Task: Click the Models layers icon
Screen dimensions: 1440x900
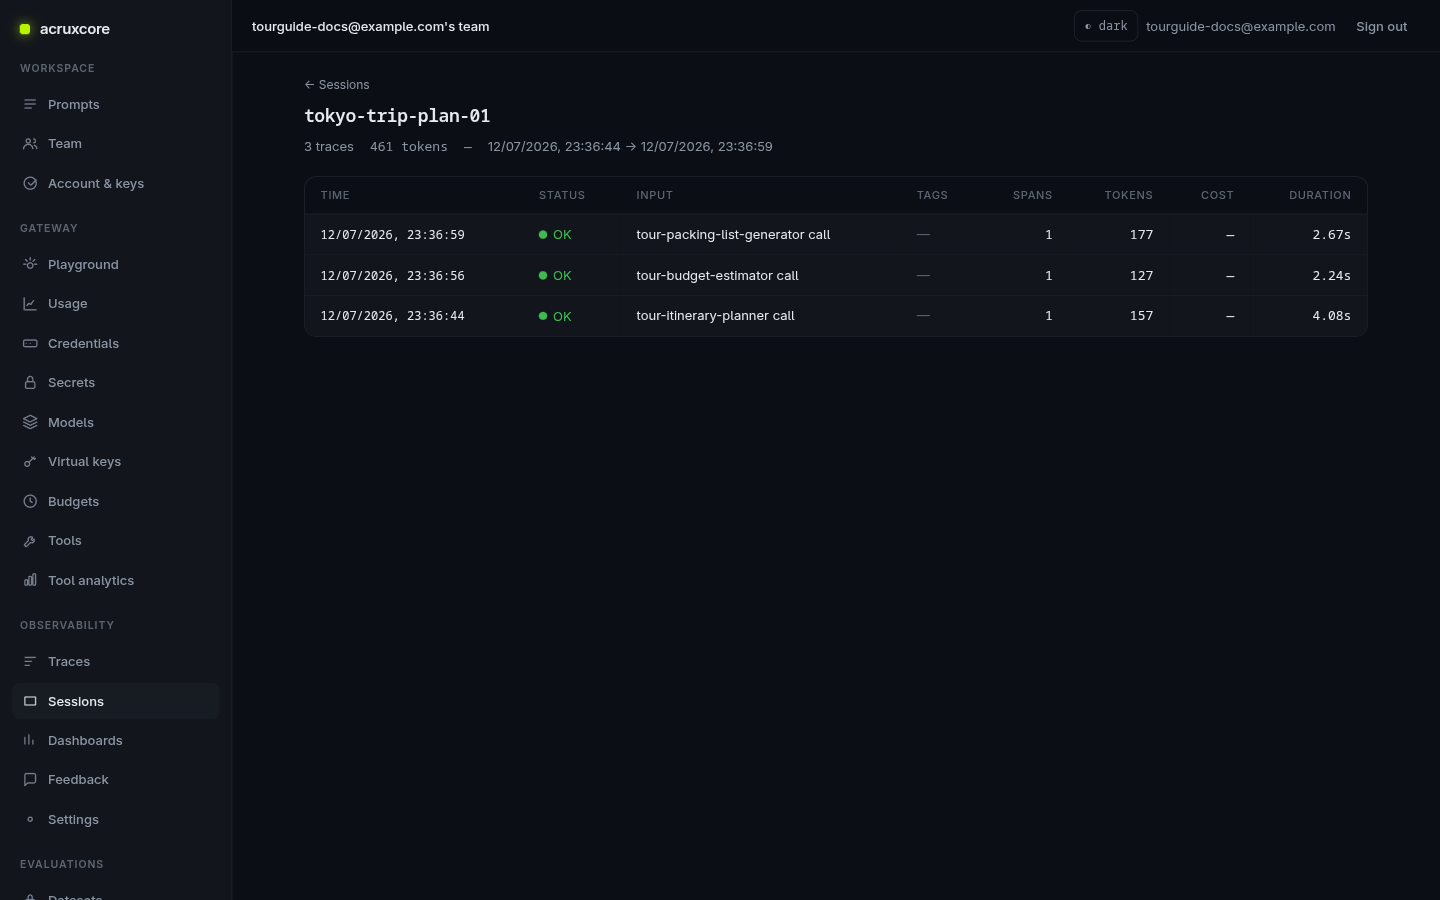Action: (x=30, y=423)
